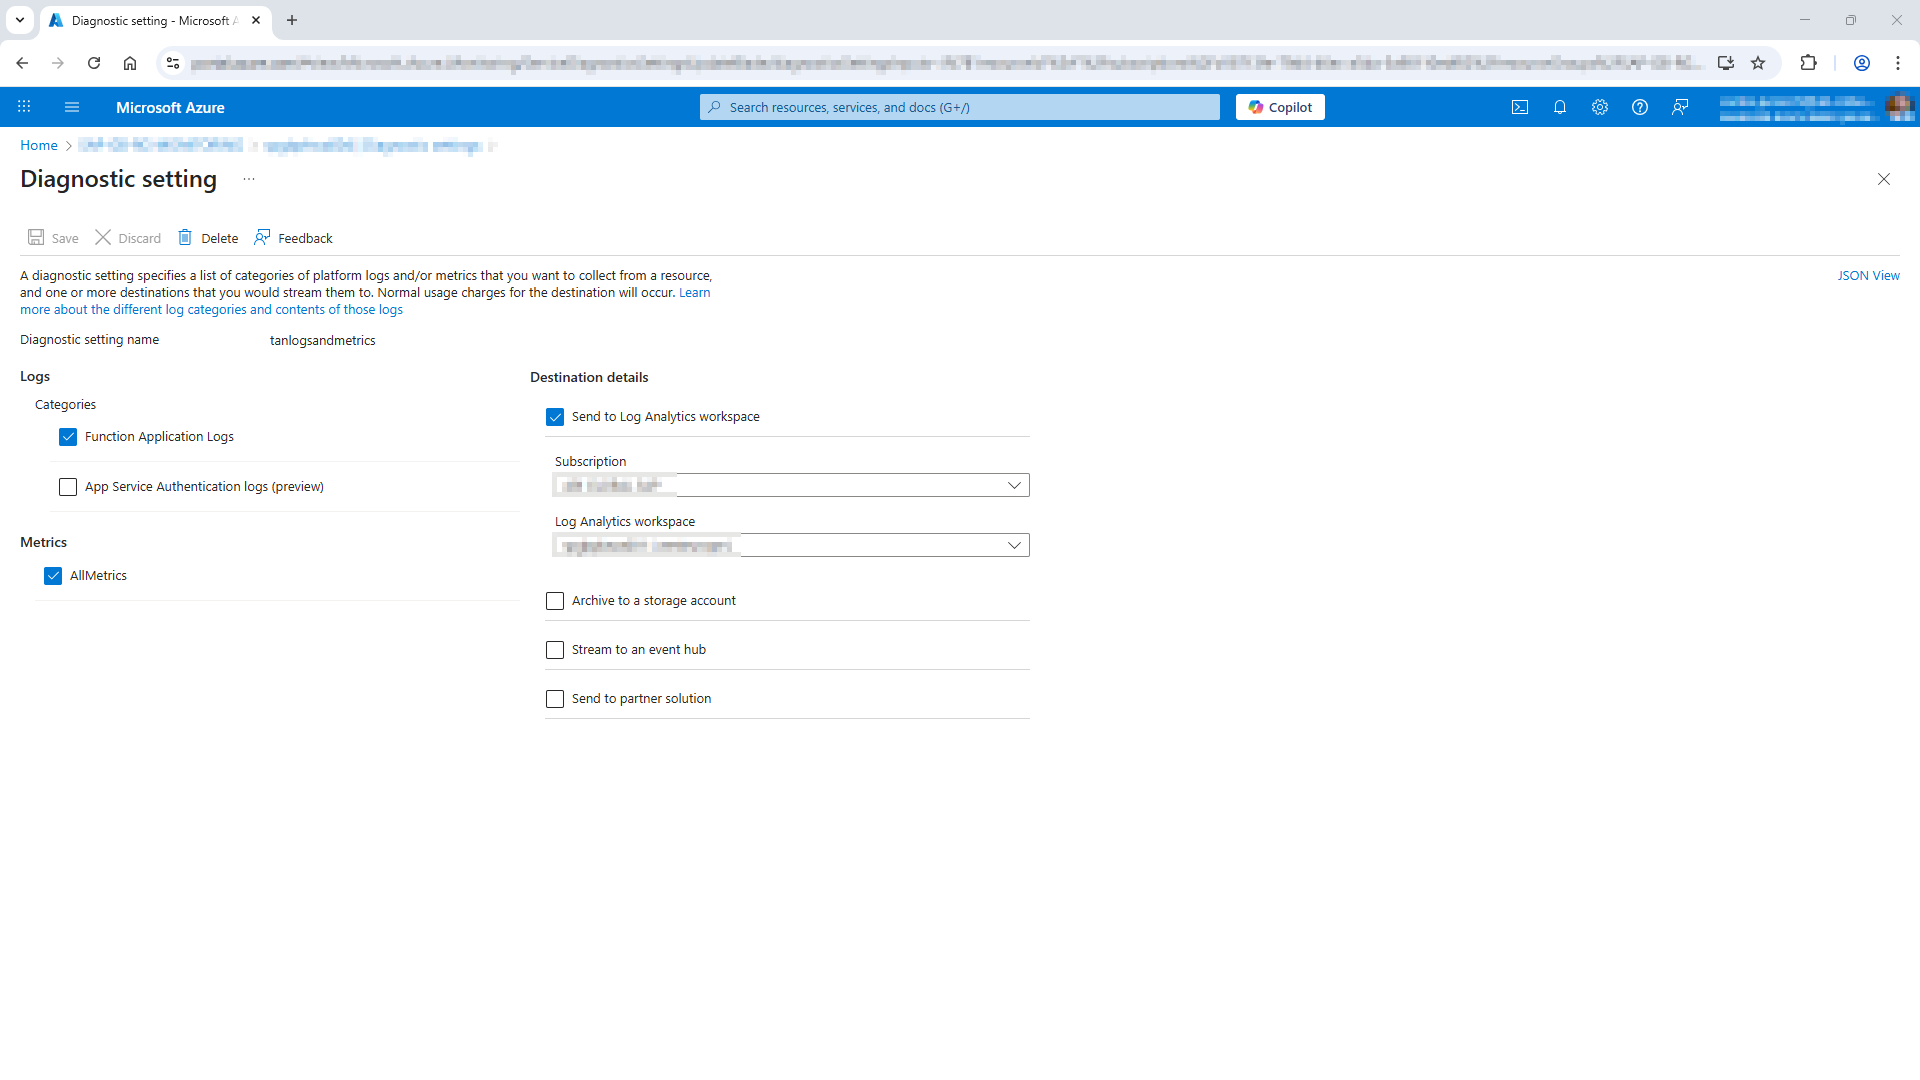Viewport: 1920px width, 1080px height.
Task: Check Archive to a storage account
Action: (x=555, y=601)
